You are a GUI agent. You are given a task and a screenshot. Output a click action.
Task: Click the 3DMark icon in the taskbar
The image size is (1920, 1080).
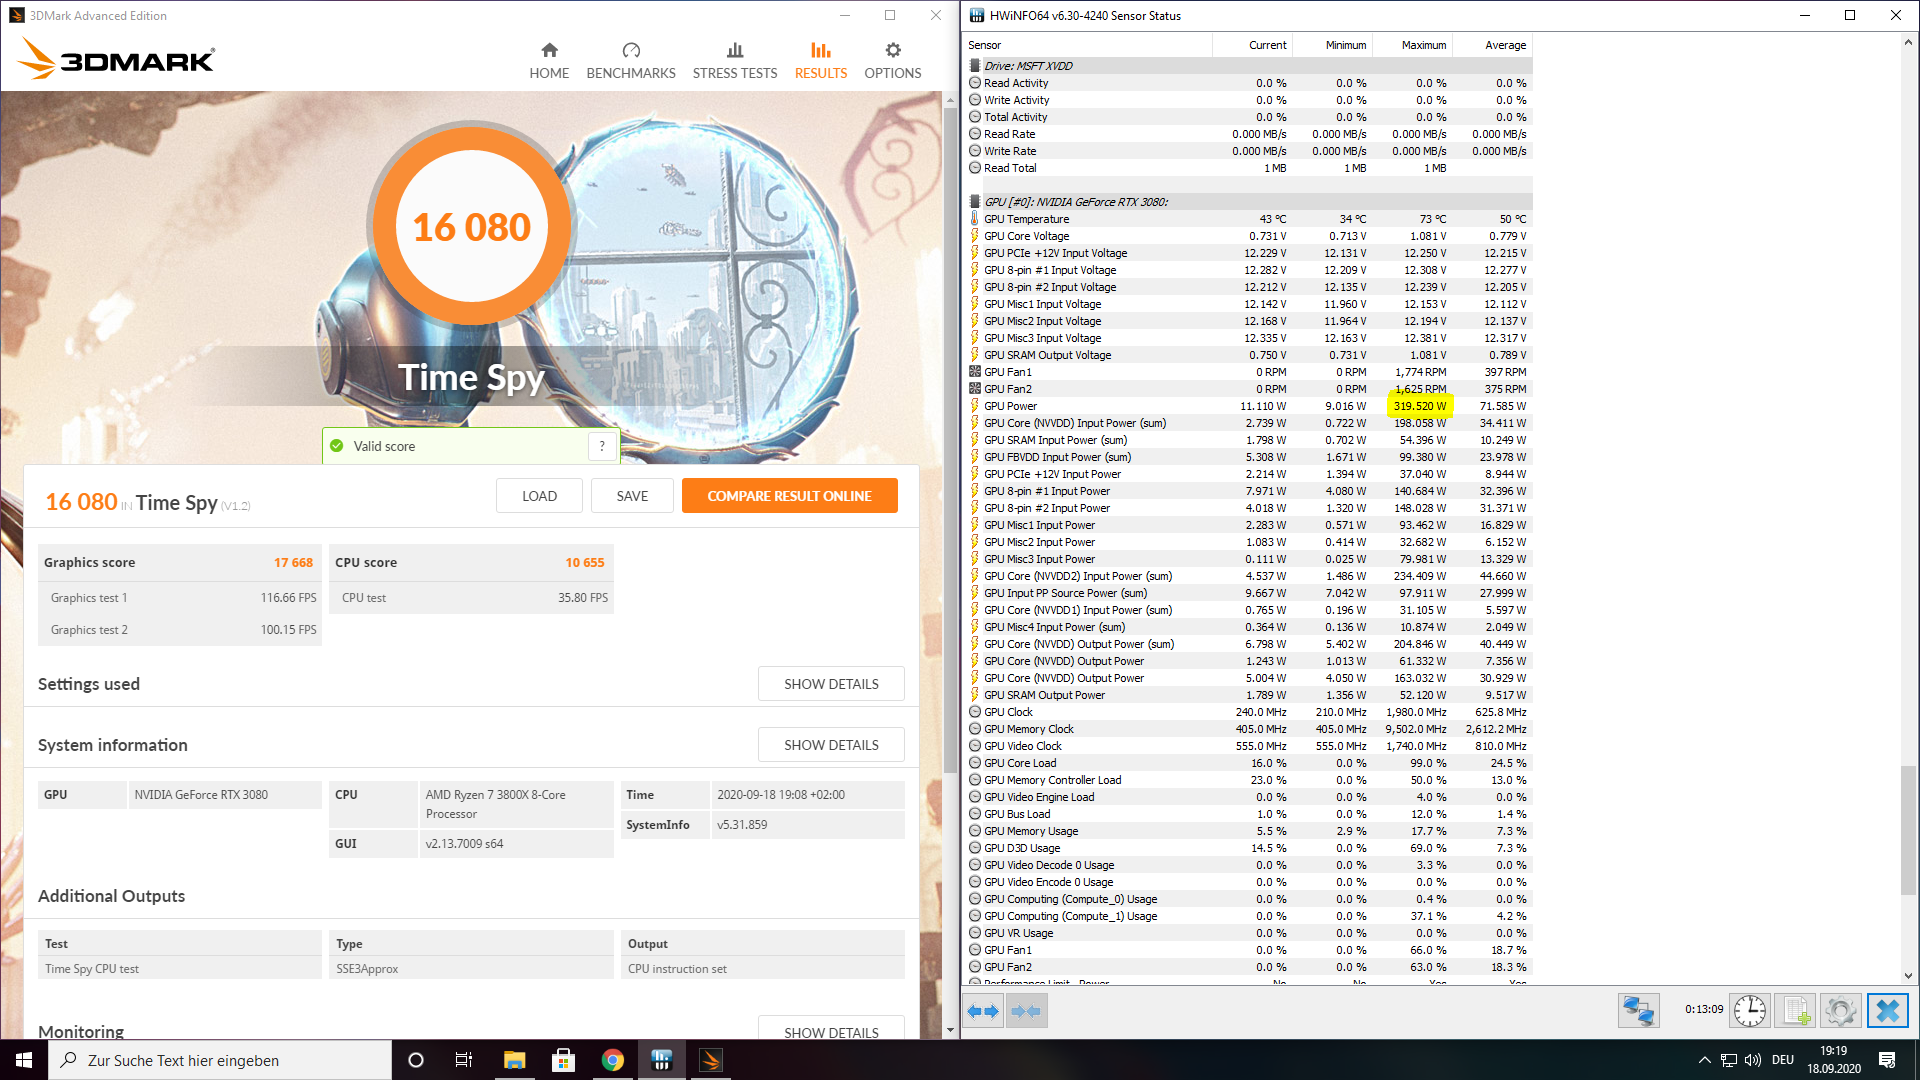coord(710,1060)
